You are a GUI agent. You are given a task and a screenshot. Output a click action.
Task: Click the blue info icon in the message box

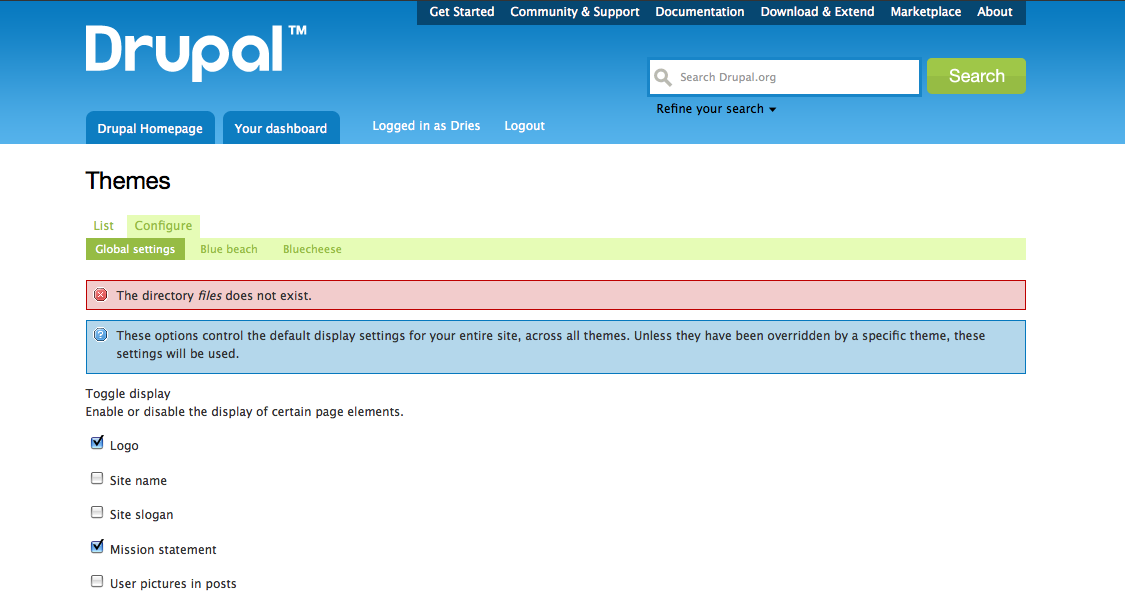coord(100,334)
